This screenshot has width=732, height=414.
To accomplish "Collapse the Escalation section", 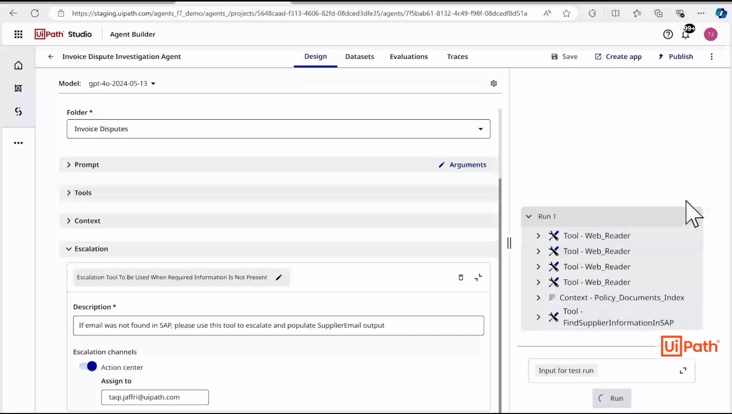I will pos(68,249).
